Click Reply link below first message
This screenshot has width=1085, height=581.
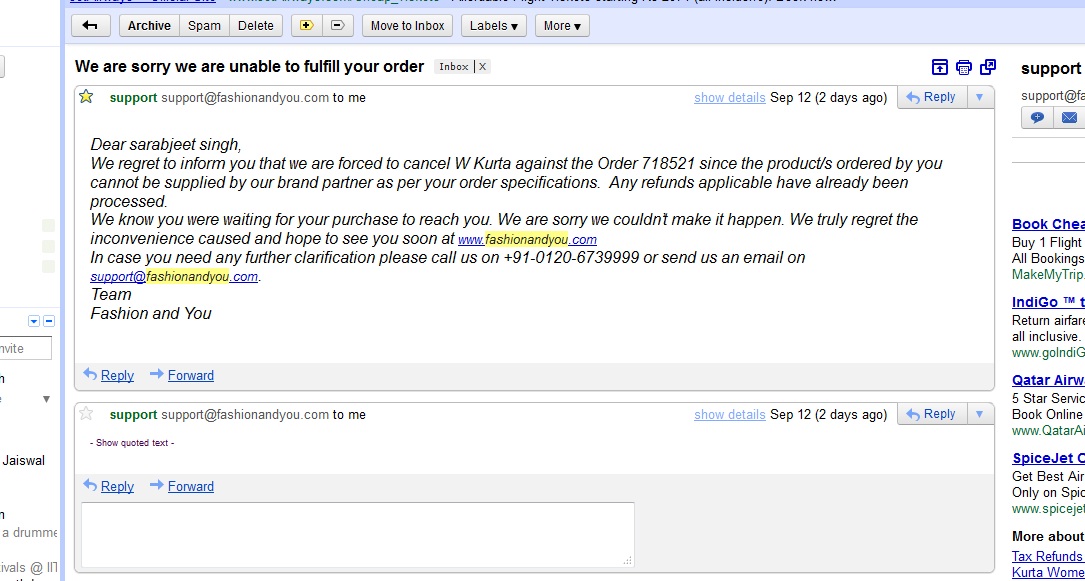117,376
